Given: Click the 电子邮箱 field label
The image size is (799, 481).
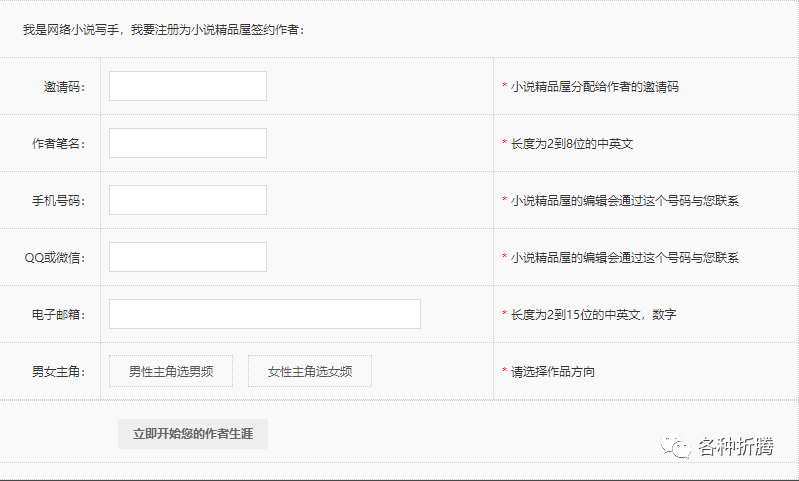Looking at the screenshot, I should pyautogui.click(x=58, y=315).
